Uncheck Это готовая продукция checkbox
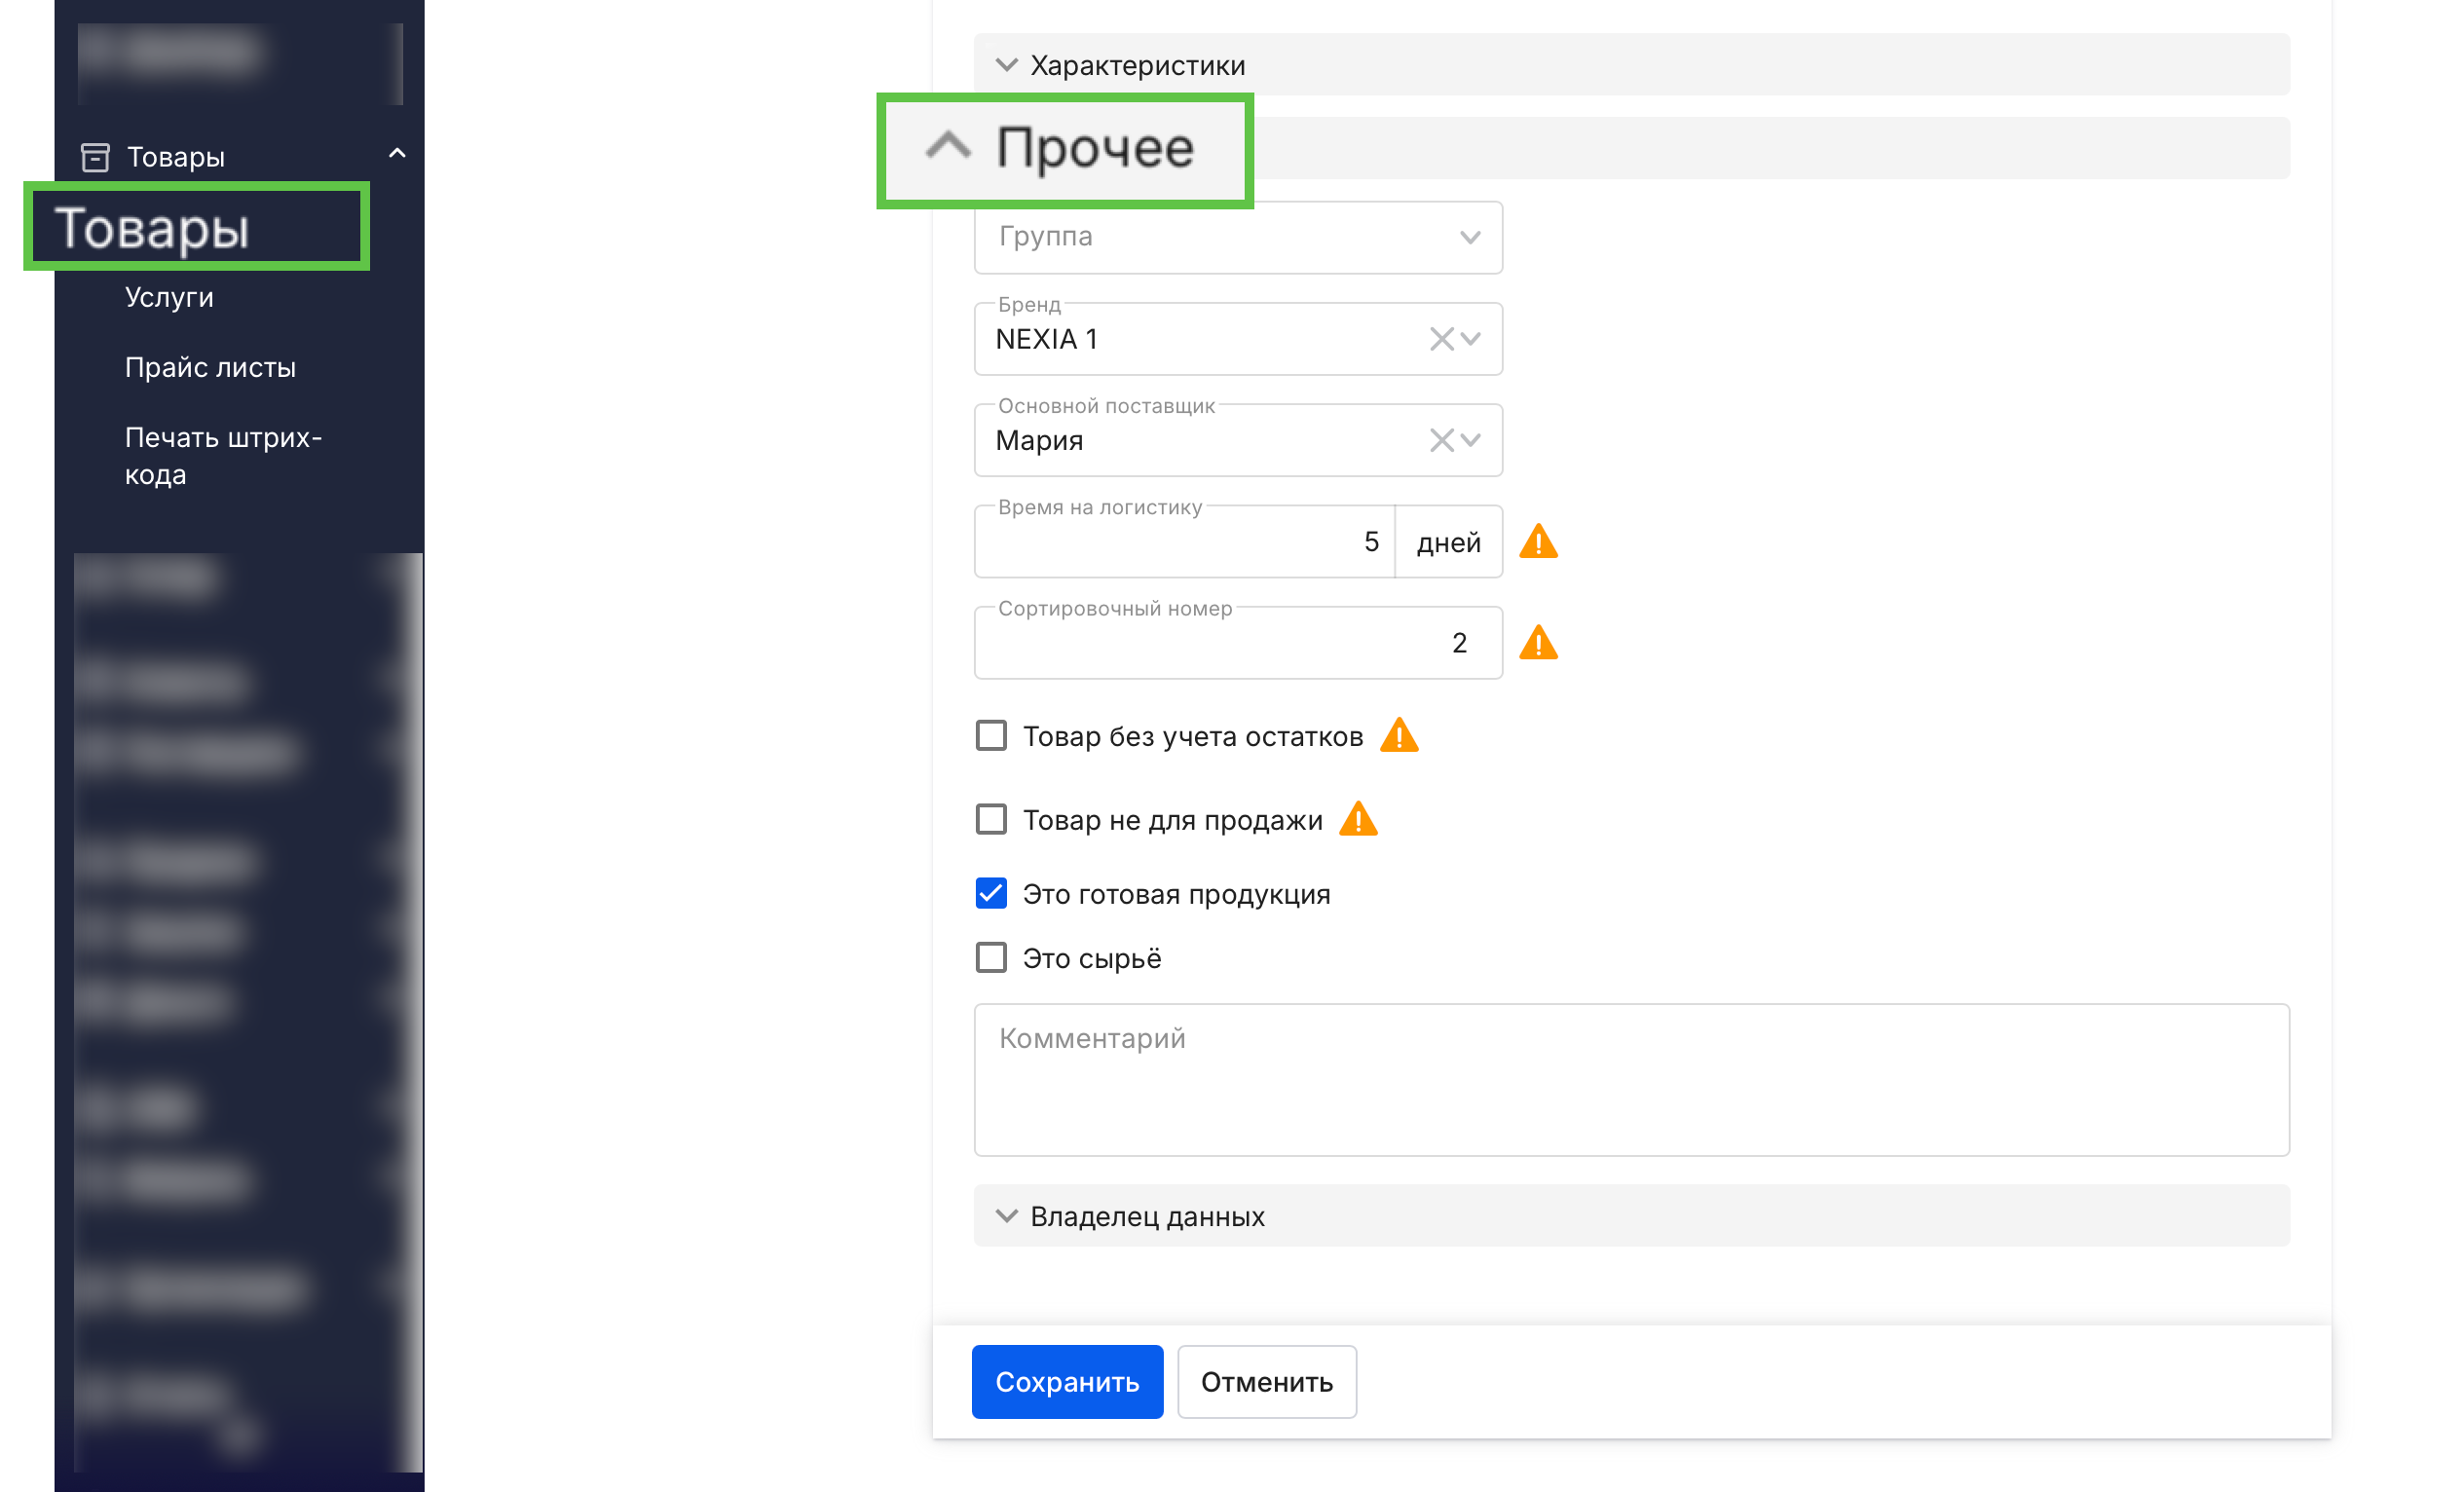The image size is (2464, 1492). [x=991, y=893]
